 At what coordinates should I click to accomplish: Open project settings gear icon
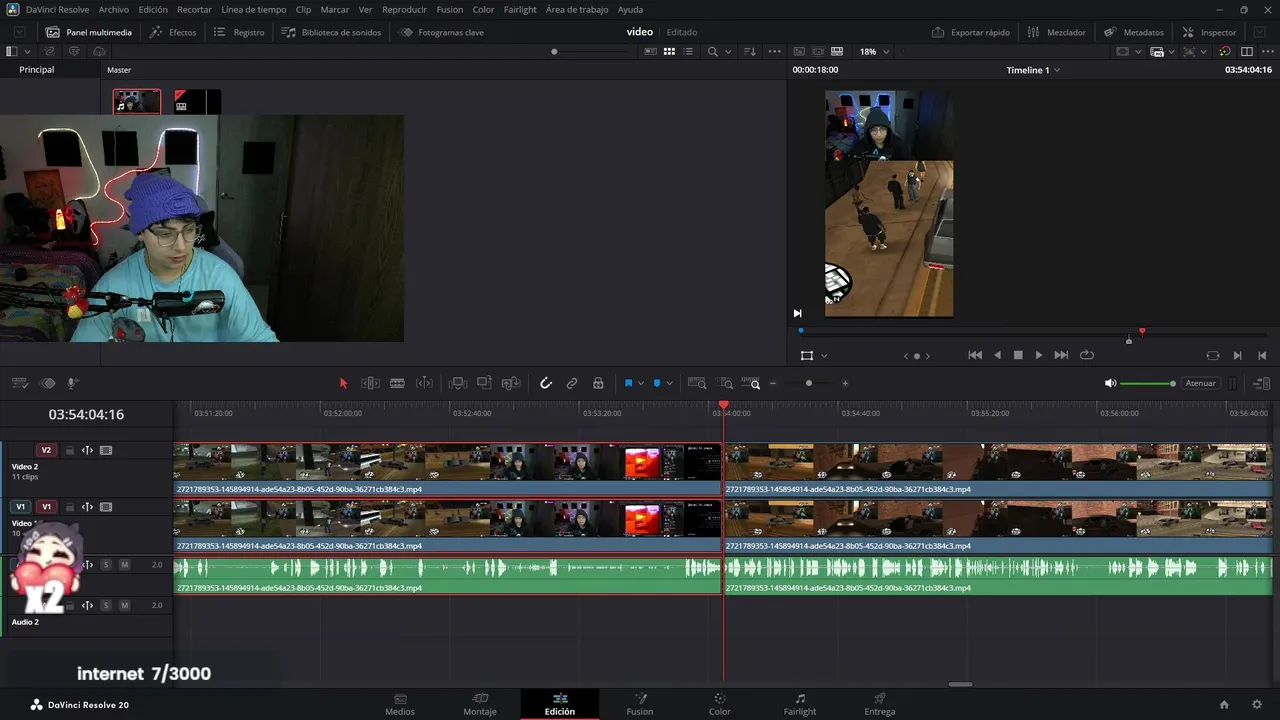(x=1257, y=704)
